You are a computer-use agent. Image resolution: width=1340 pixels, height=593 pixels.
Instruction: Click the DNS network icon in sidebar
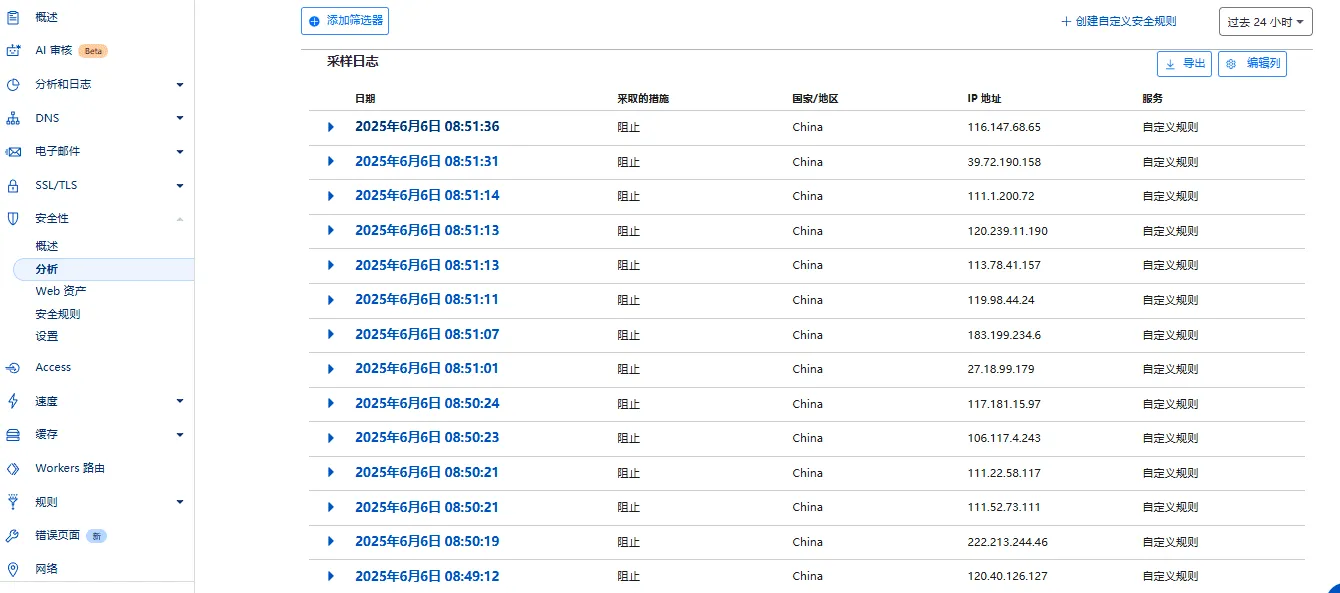pos(13,118)
